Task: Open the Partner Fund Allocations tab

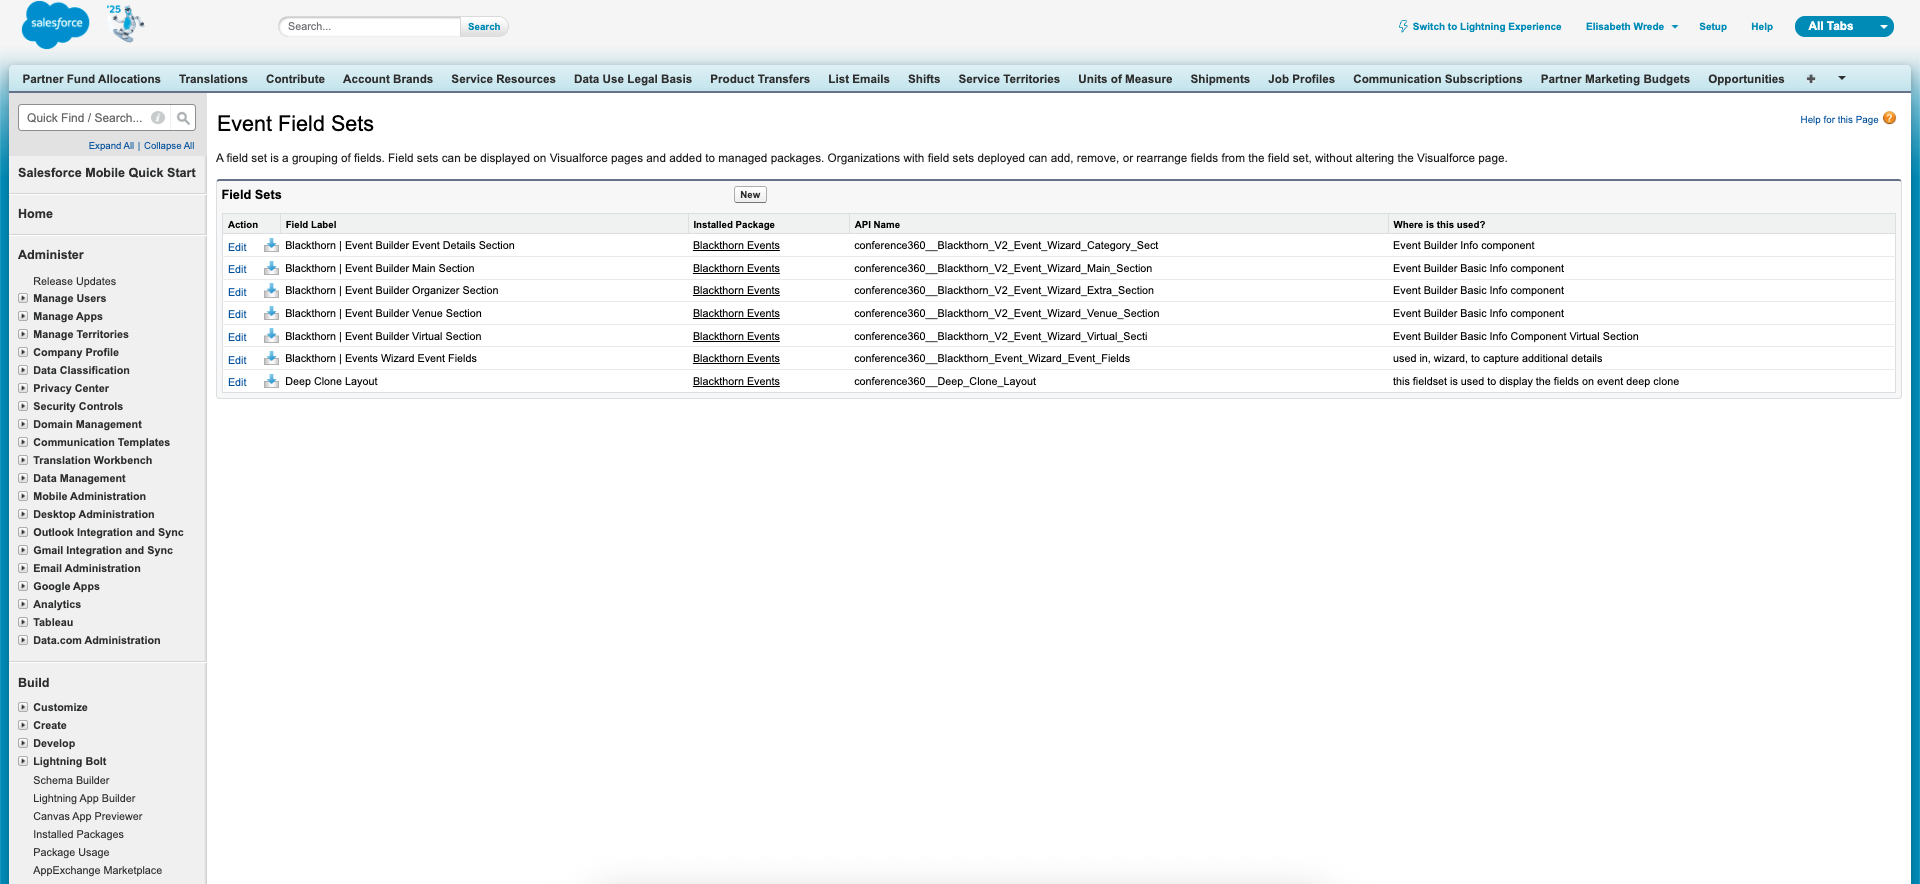Action: pyautogui.click(x=91, y=79)
